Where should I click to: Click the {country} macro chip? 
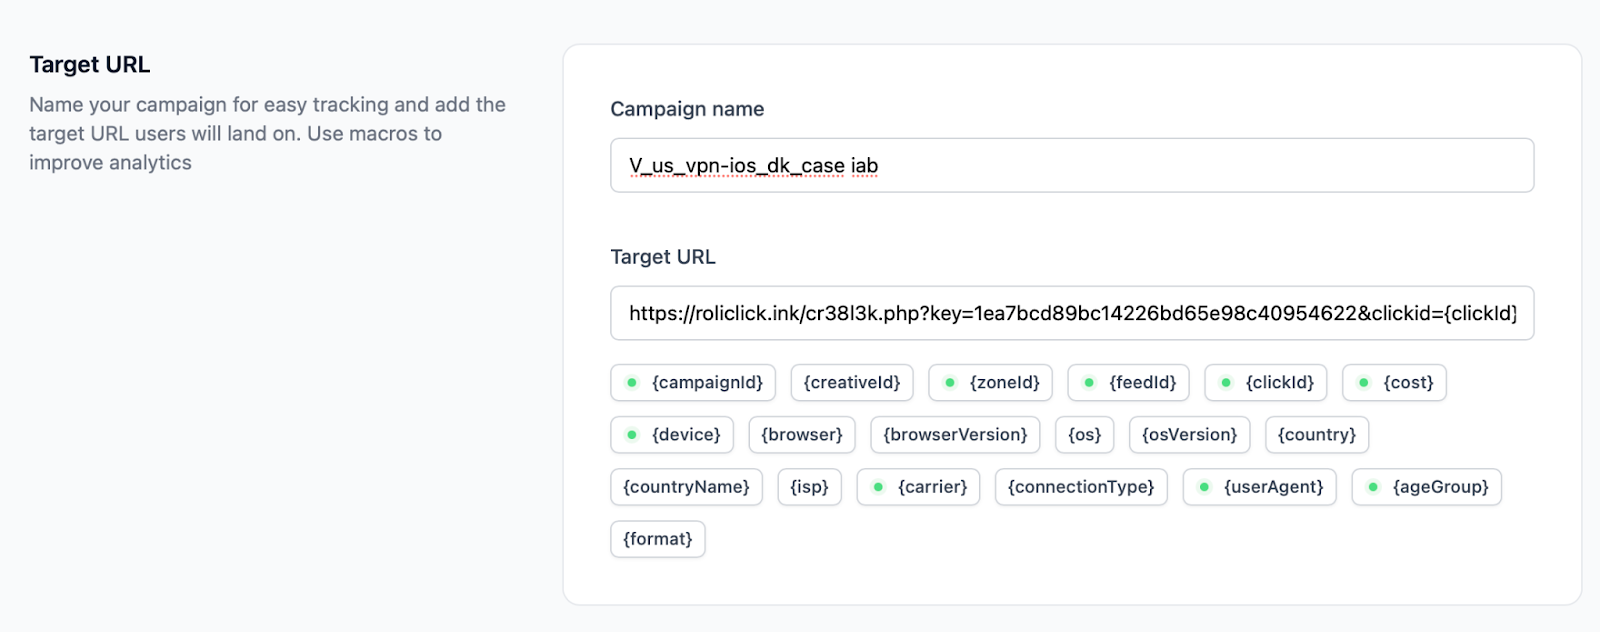tap(1316, 435)
